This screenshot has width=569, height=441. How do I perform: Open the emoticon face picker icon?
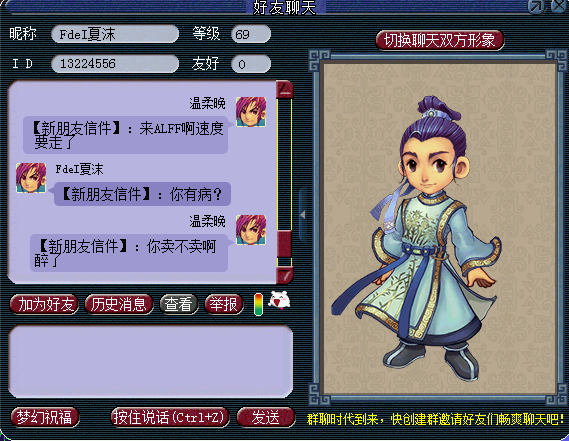(x=279, y=301)
